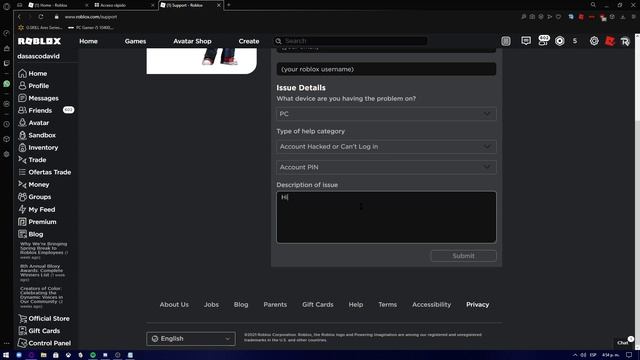Focus the Description of issue text area
Image resolution: width=640 pixels, height=360 pixels.
386,217
